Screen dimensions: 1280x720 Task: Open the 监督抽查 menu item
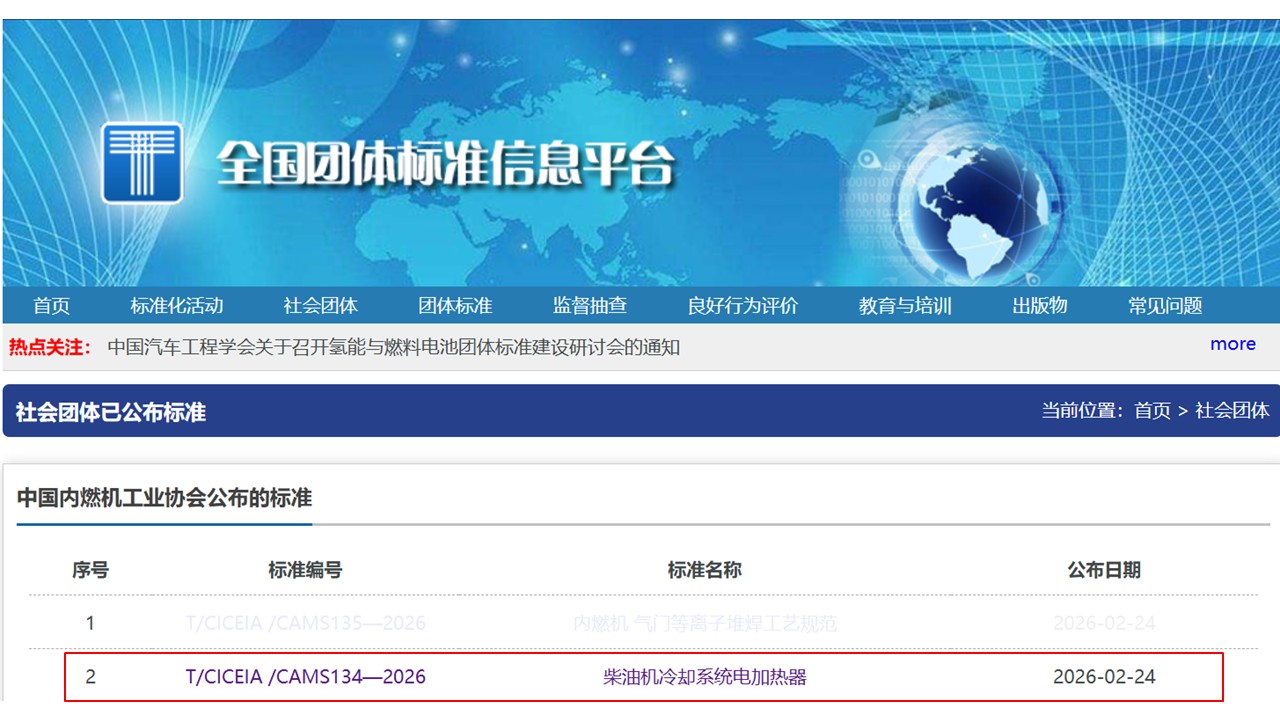[590, 306]
